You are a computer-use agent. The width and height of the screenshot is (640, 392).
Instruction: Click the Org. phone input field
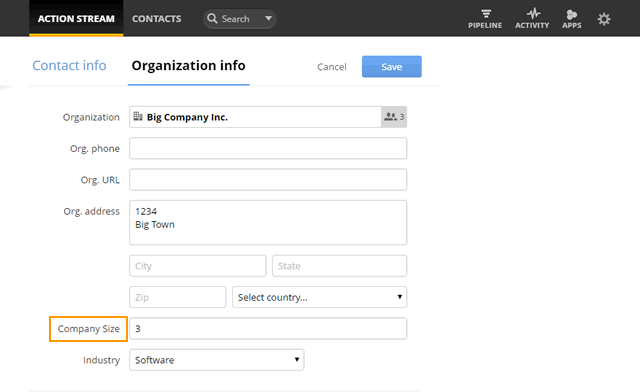coord(268,148)
